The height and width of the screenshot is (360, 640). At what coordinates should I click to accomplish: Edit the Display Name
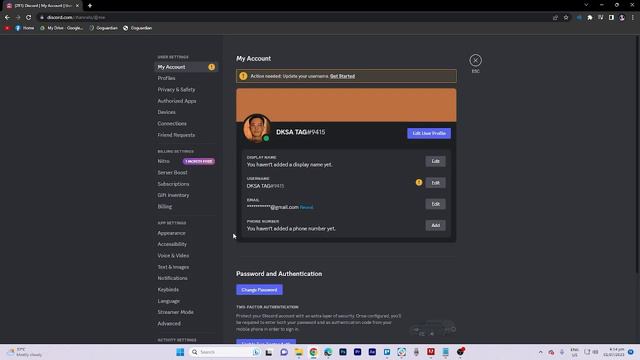tap(436, 161)
